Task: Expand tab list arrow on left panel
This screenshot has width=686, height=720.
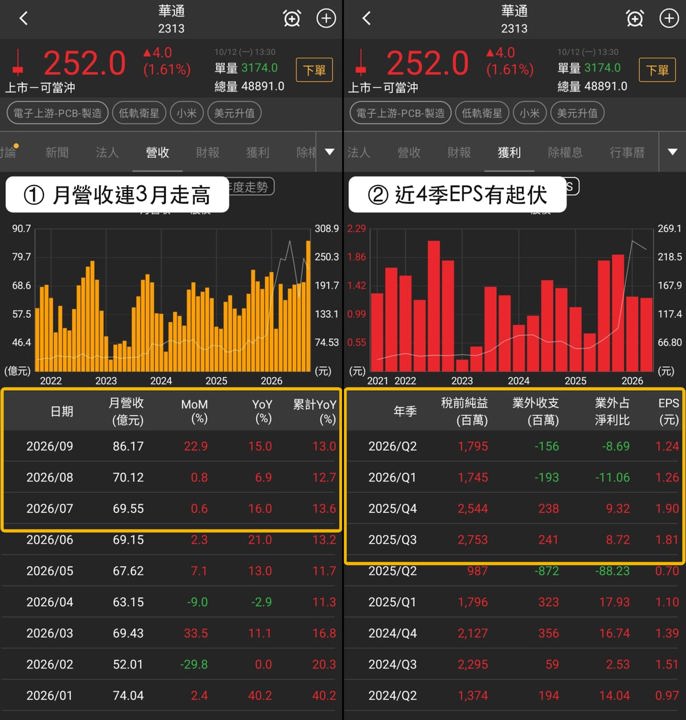Action: [x=329, y=152]
